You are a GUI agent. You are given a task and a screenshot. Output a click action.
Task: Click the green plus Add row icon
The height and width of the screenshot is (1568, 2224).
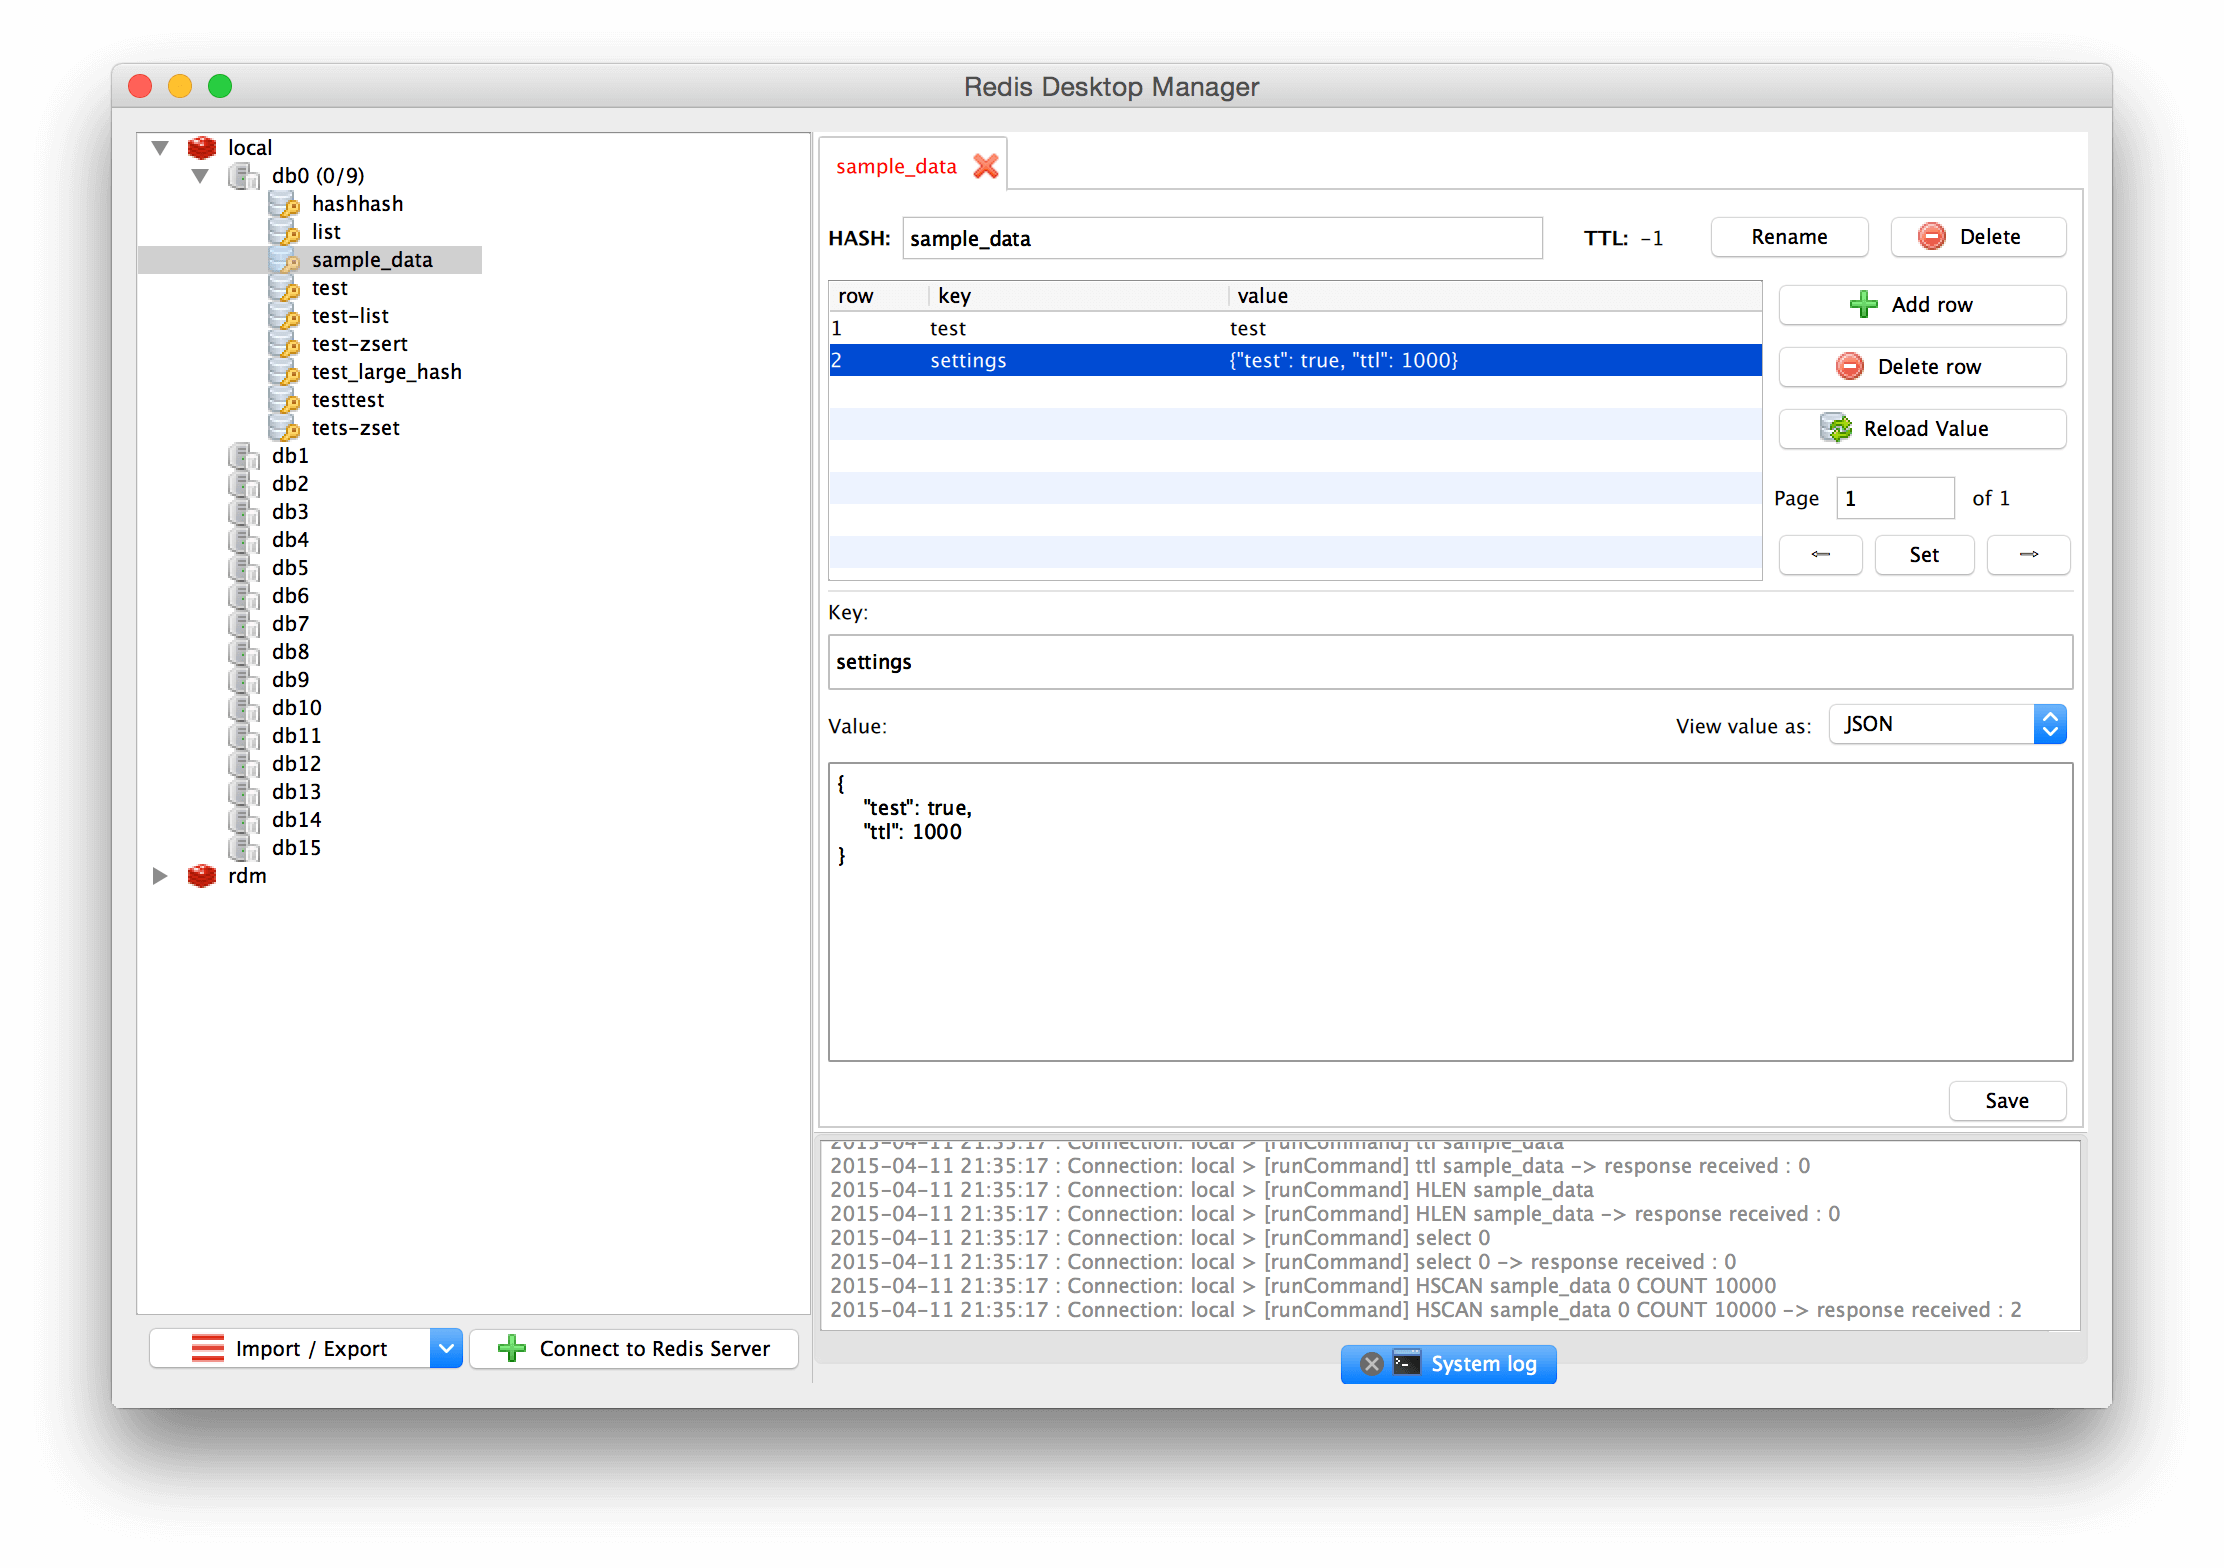click(x=1862, y=304)
